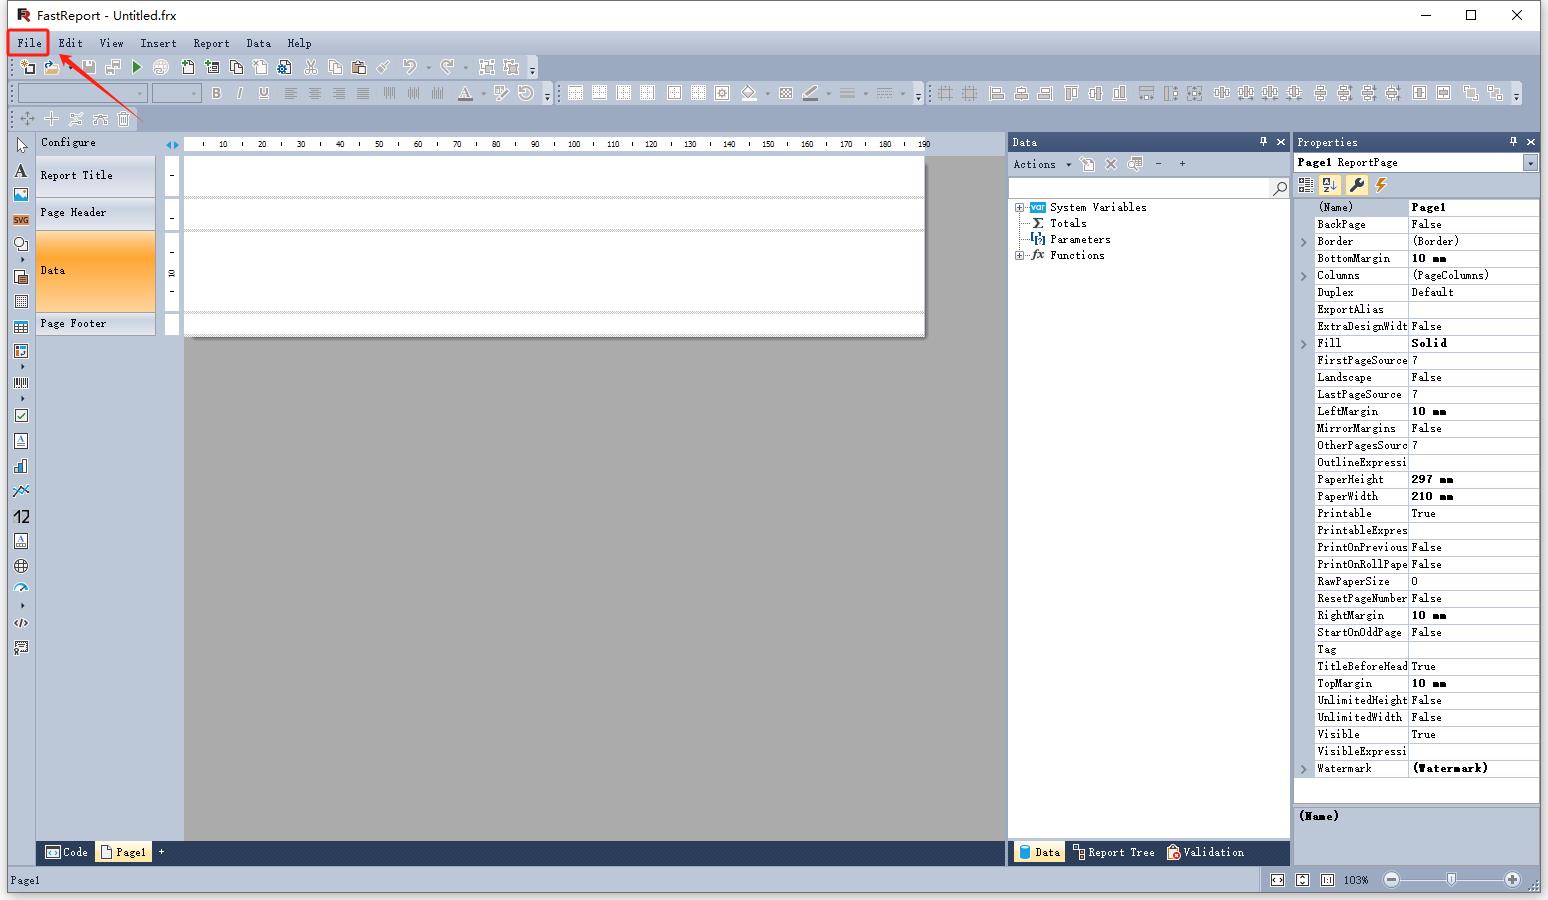Click the Configure bands button

coord(68,143)
